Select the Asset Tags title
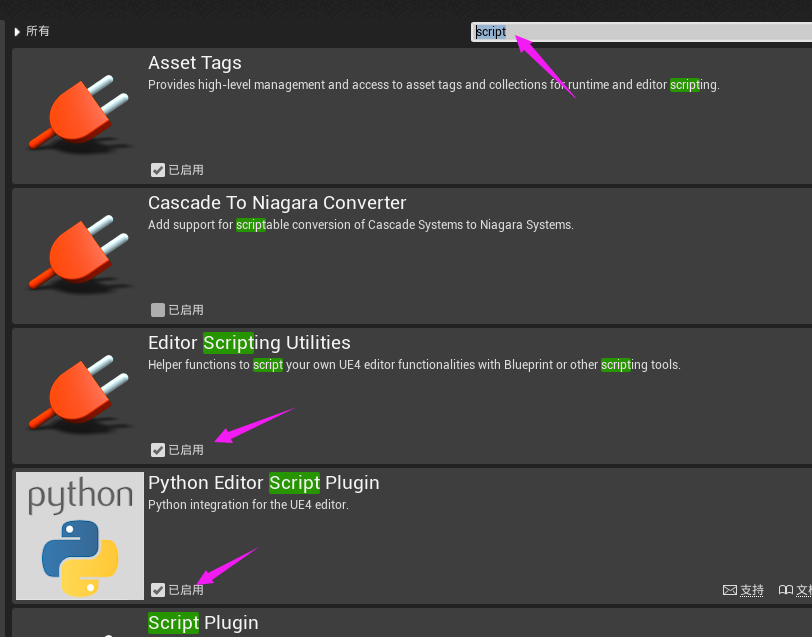This screenshot has width=812, height=637. (x=195, y=63)
